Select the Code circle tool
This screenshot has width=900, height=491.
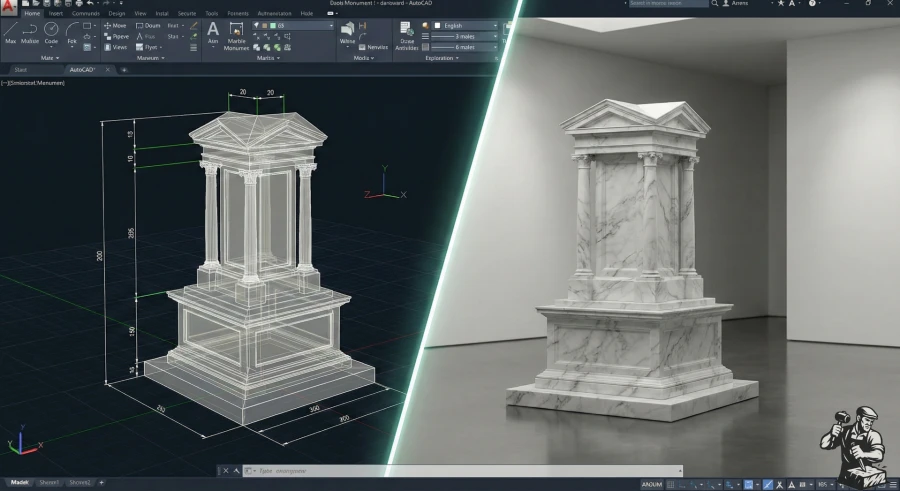pos(51,33)
